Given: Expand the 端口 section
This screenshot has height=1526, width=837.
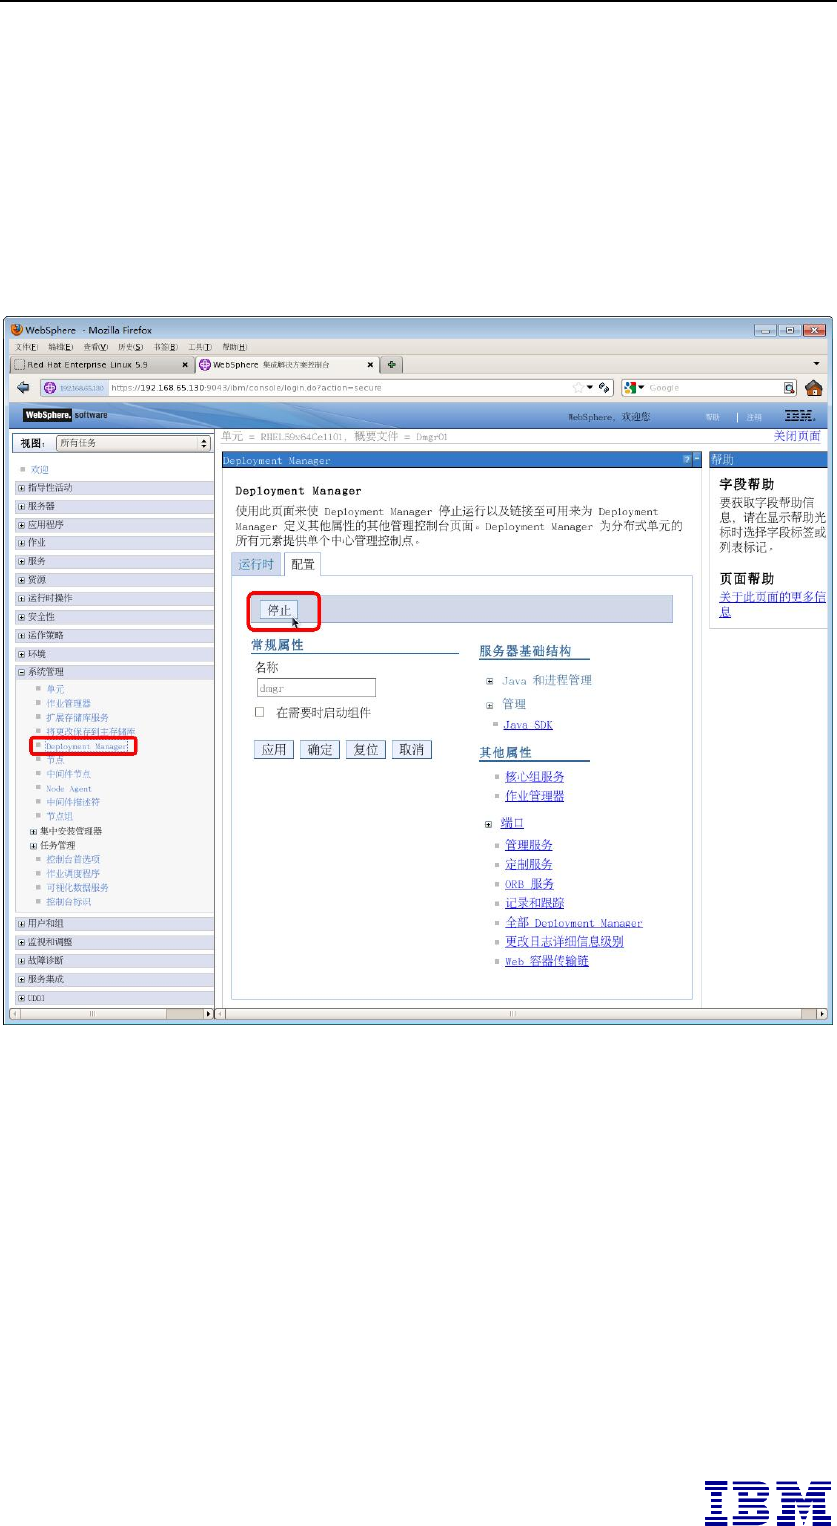Looking at the screenshot, I should coord(488,824).
